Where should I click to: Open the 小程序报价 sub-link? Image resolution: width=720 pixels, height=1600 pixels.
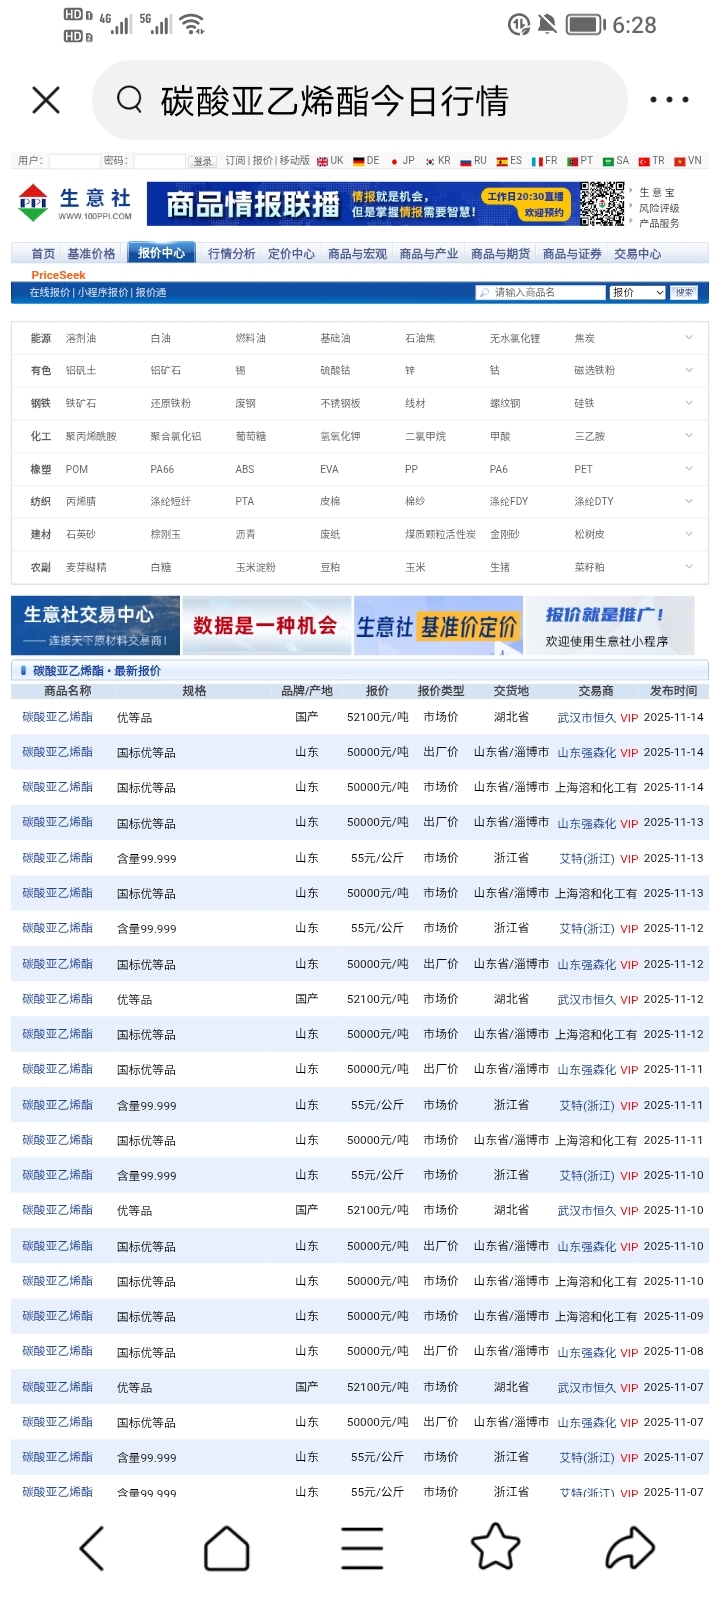(x=103, y=293)
